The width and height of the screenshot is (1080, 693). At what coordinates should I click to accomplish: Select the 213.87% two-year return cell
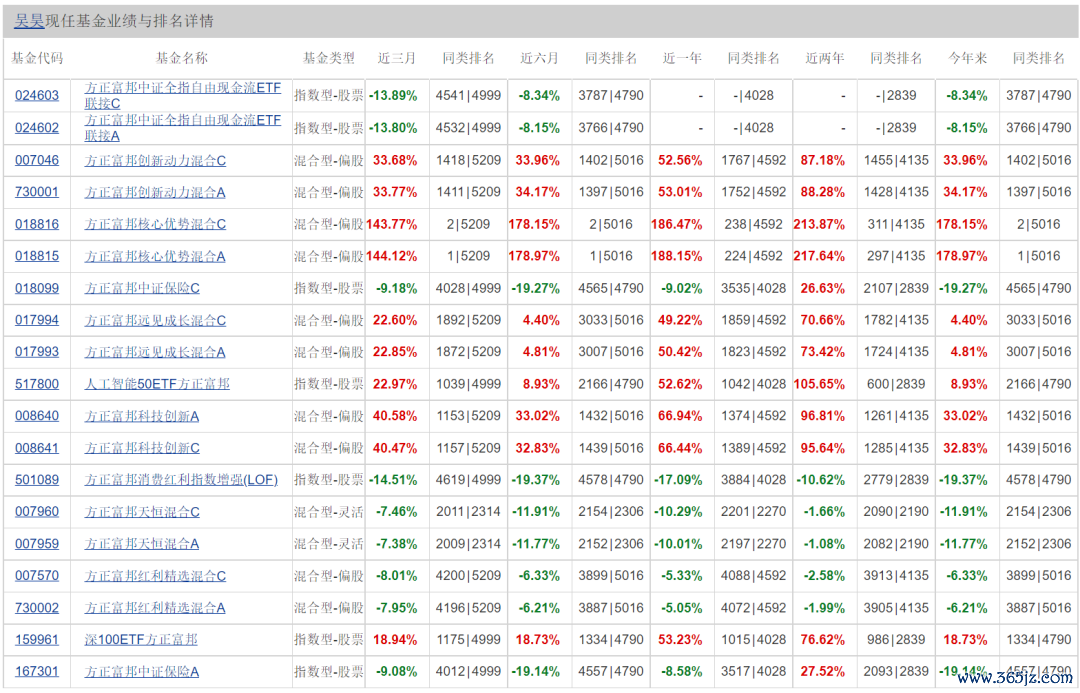(819, 225)
